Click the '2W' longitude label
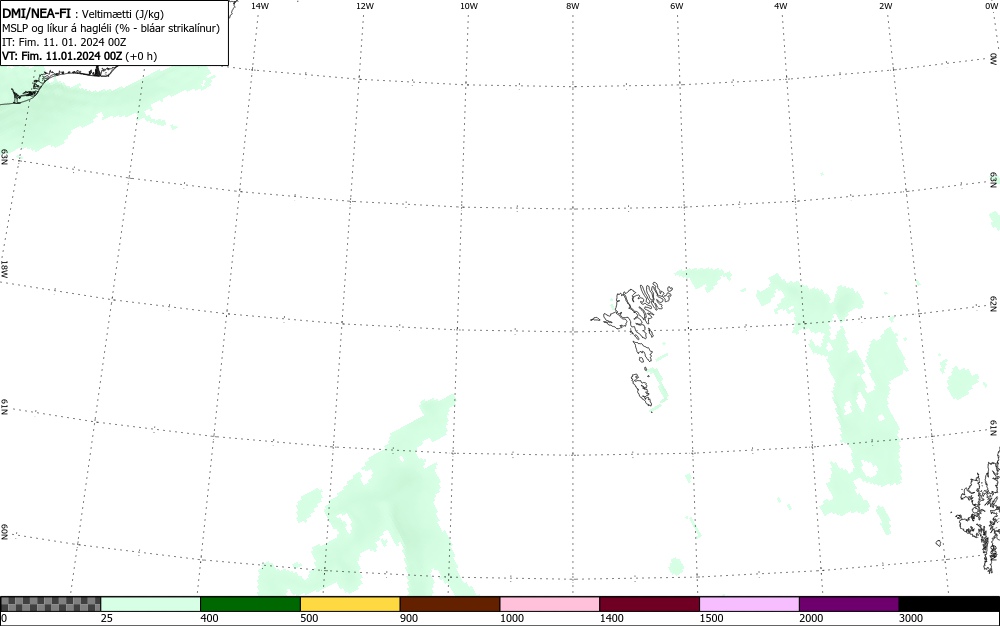This screenshot has height=626, width=1000. click(x=885, y=6)
